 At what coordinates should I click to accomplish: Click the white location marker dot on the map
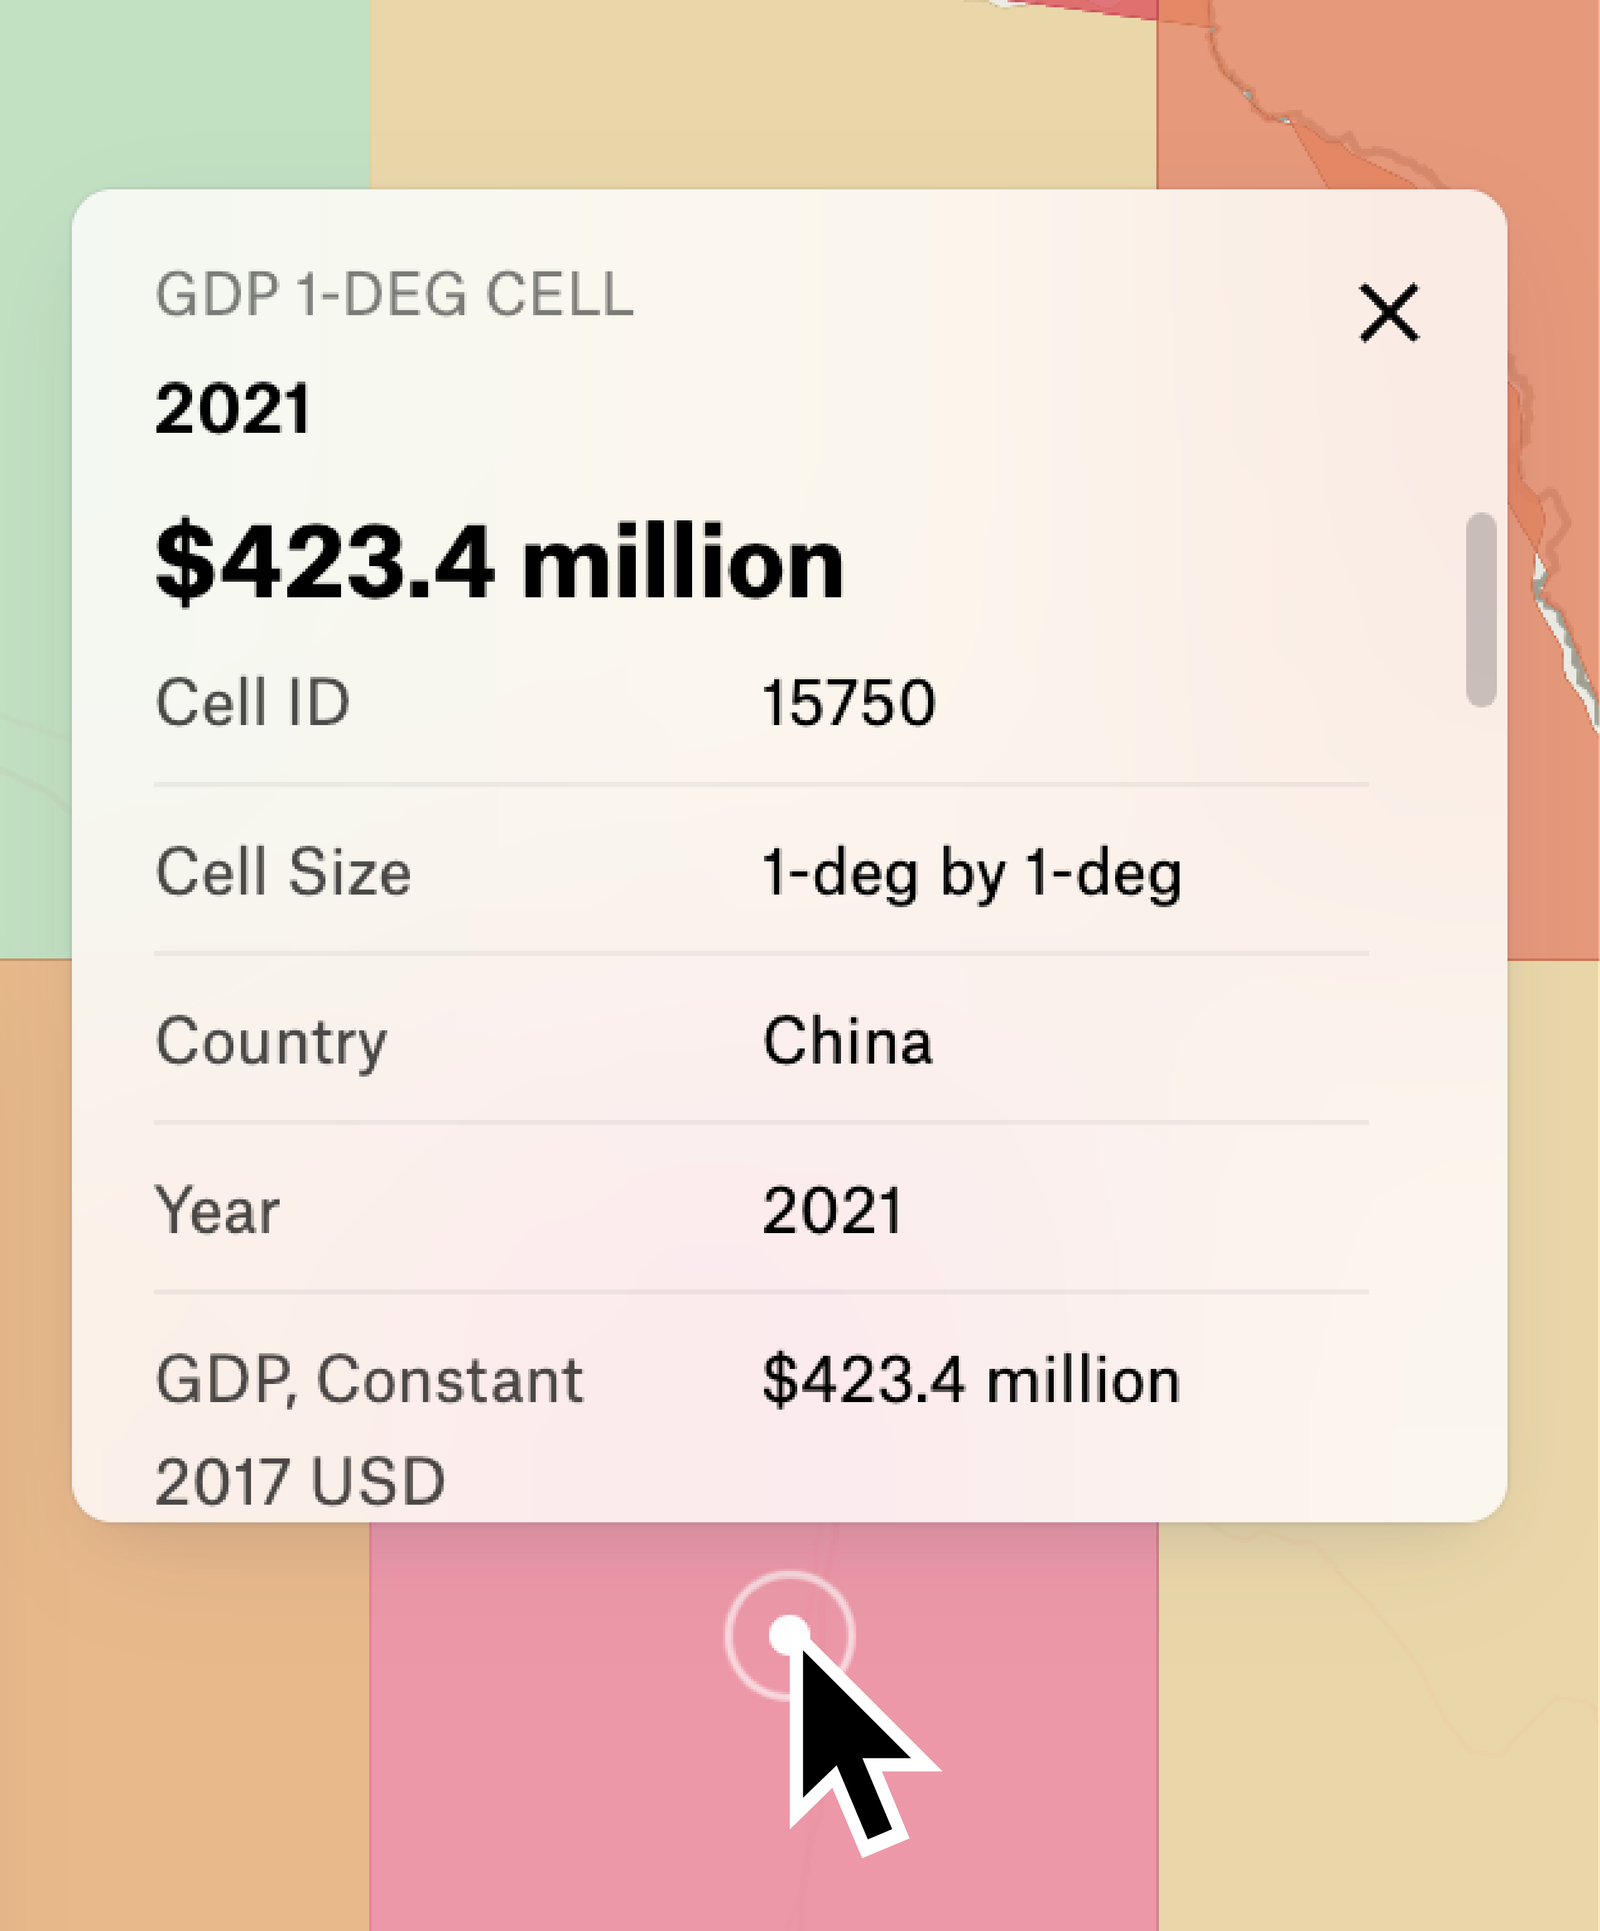[x=789, y=1636]
